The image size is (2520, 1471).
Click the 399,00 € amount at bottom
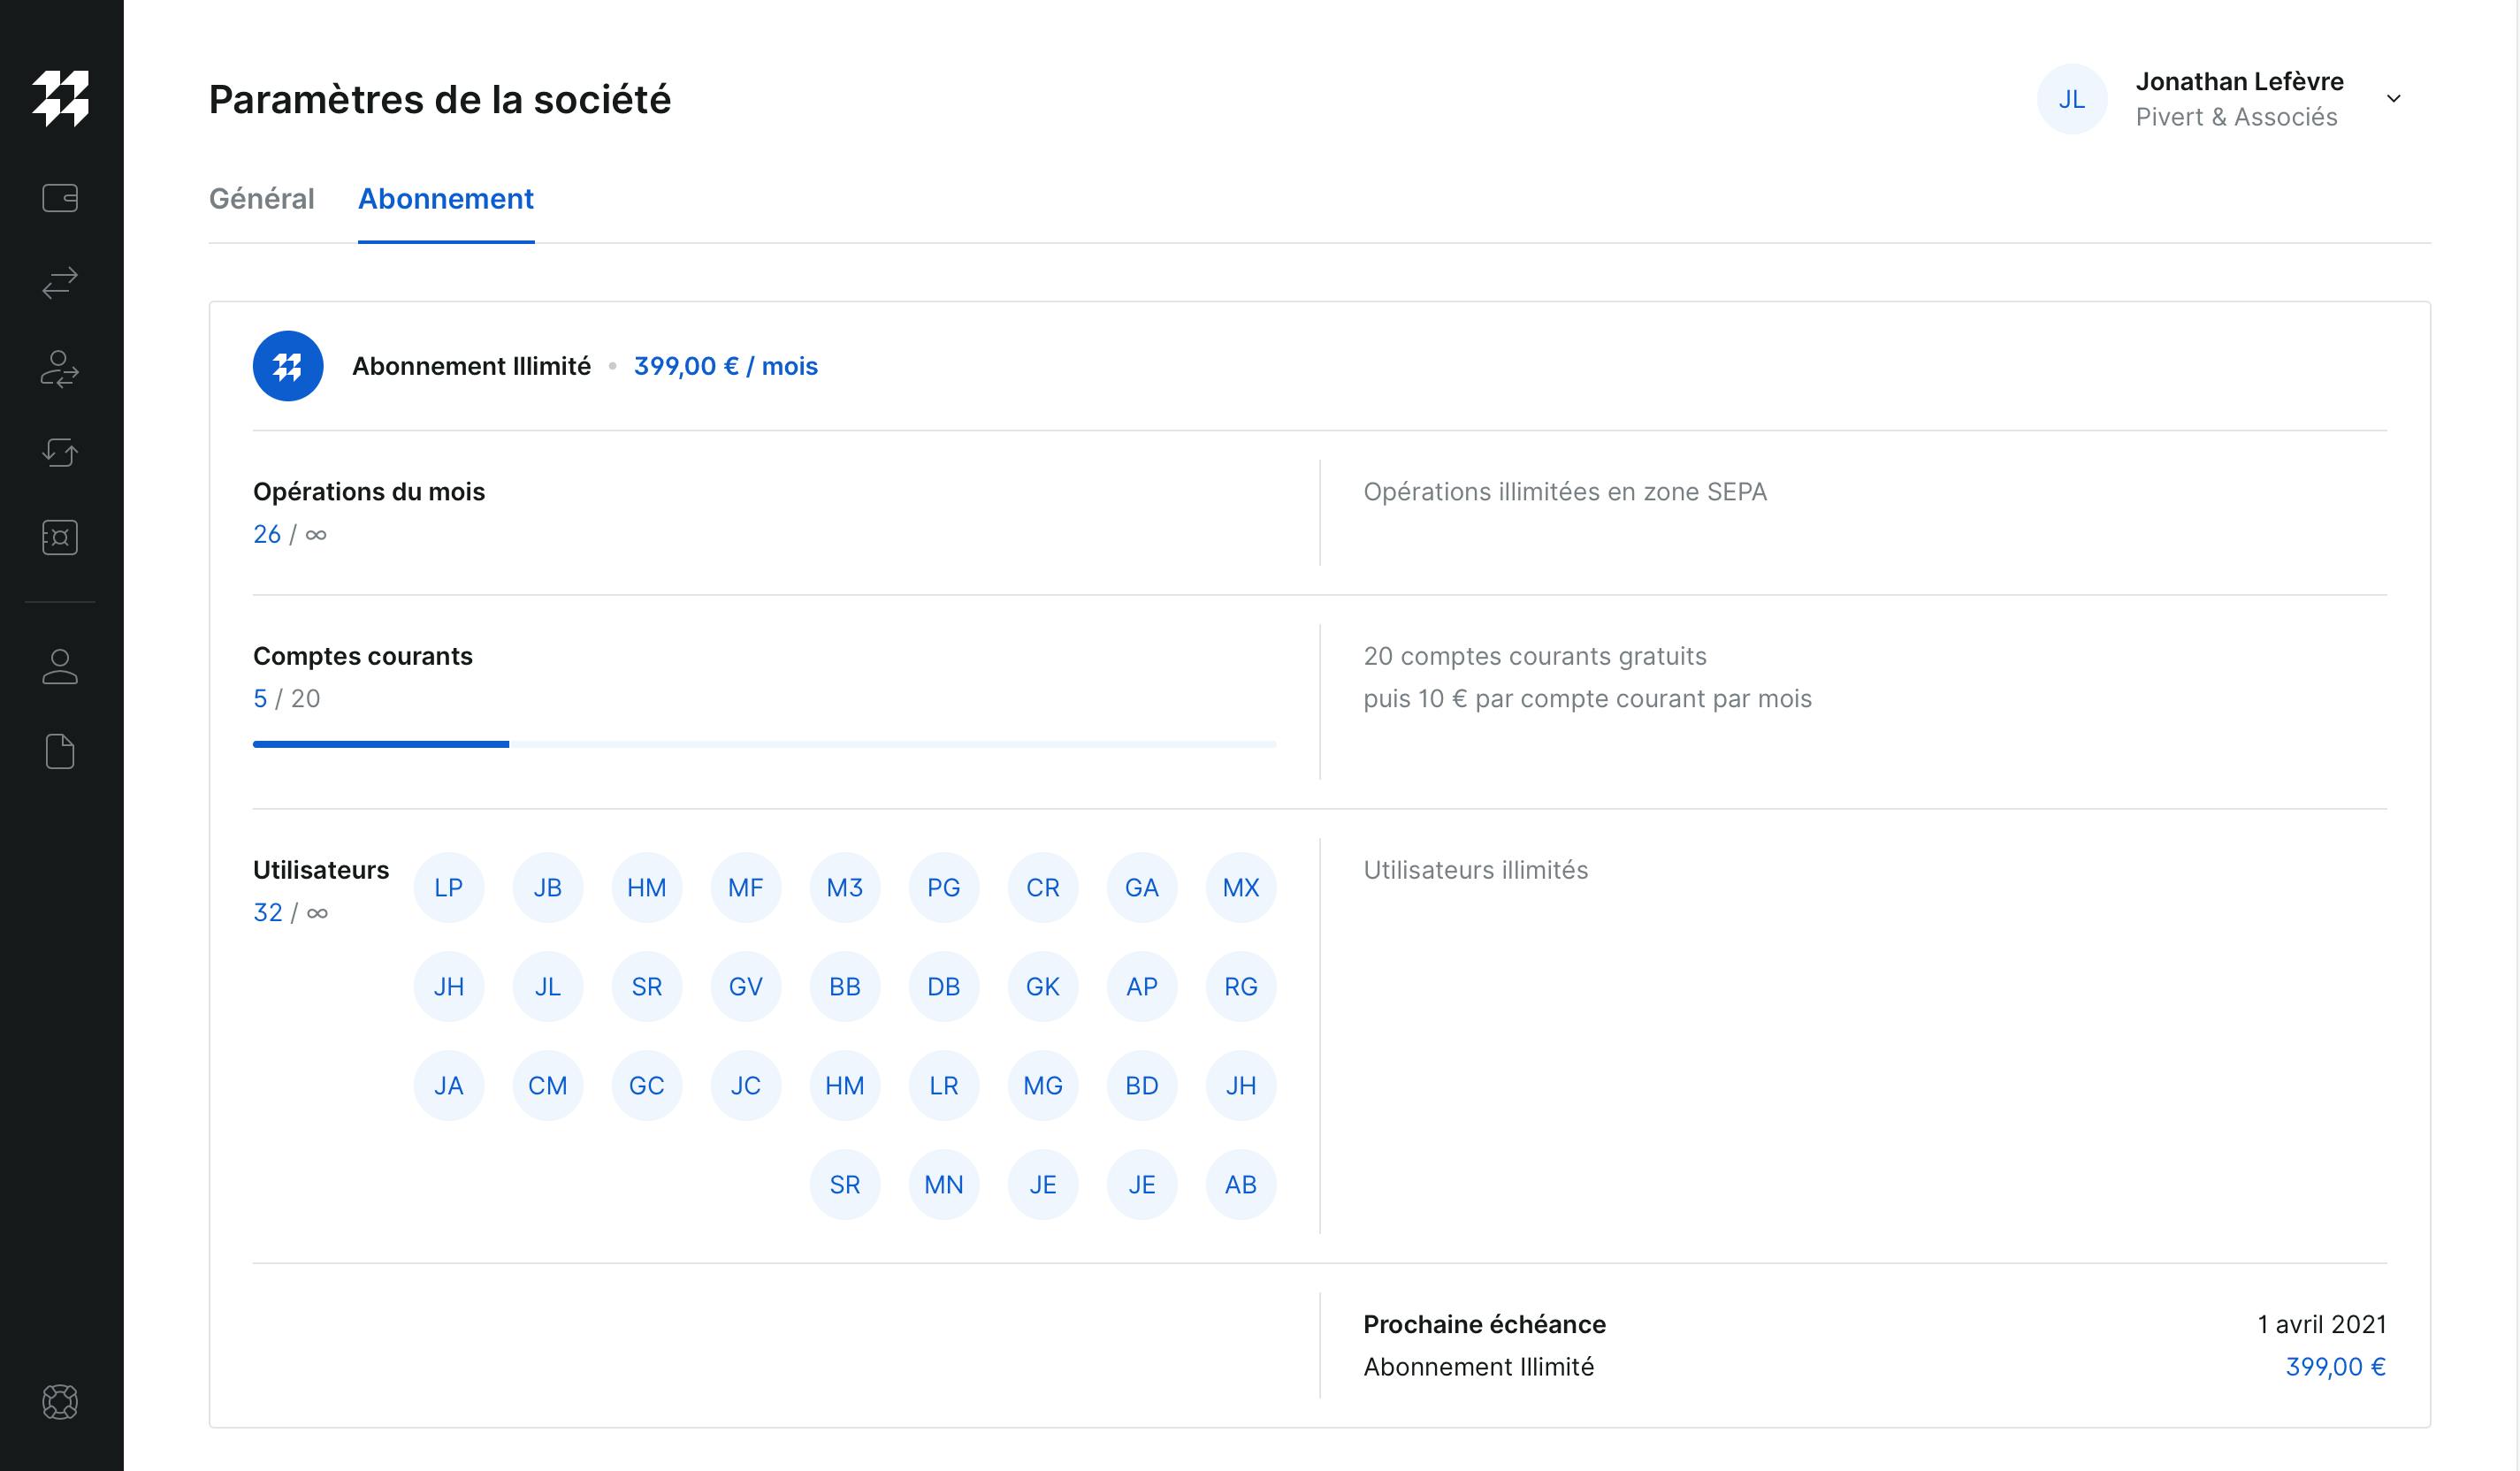coord(2336,1366)
